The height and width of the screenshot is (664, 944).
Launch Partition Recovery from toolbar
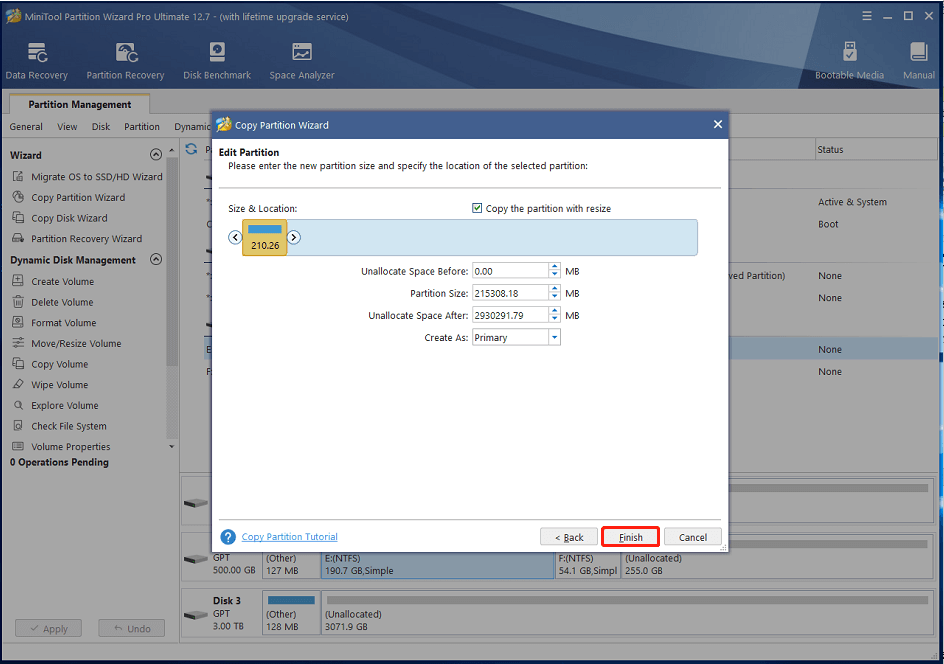[x=125, y=61]
